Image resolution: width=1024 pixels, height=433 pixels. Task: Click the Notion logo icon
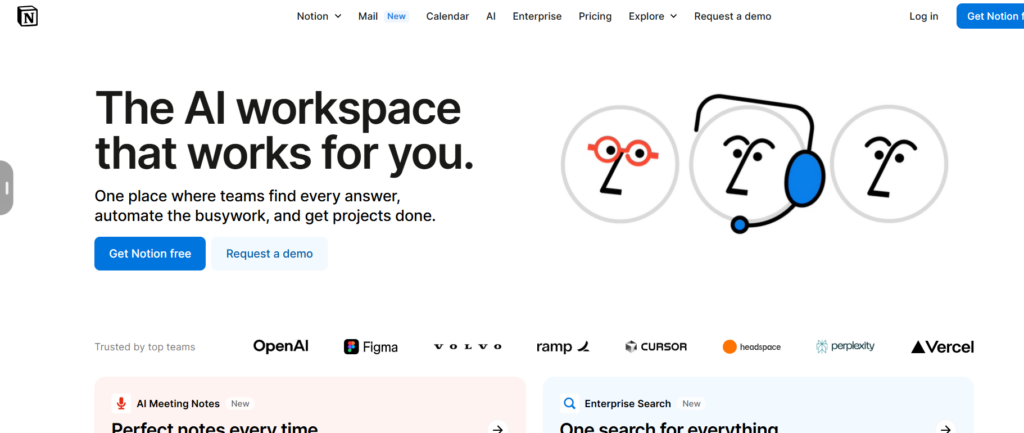point(27,16)
